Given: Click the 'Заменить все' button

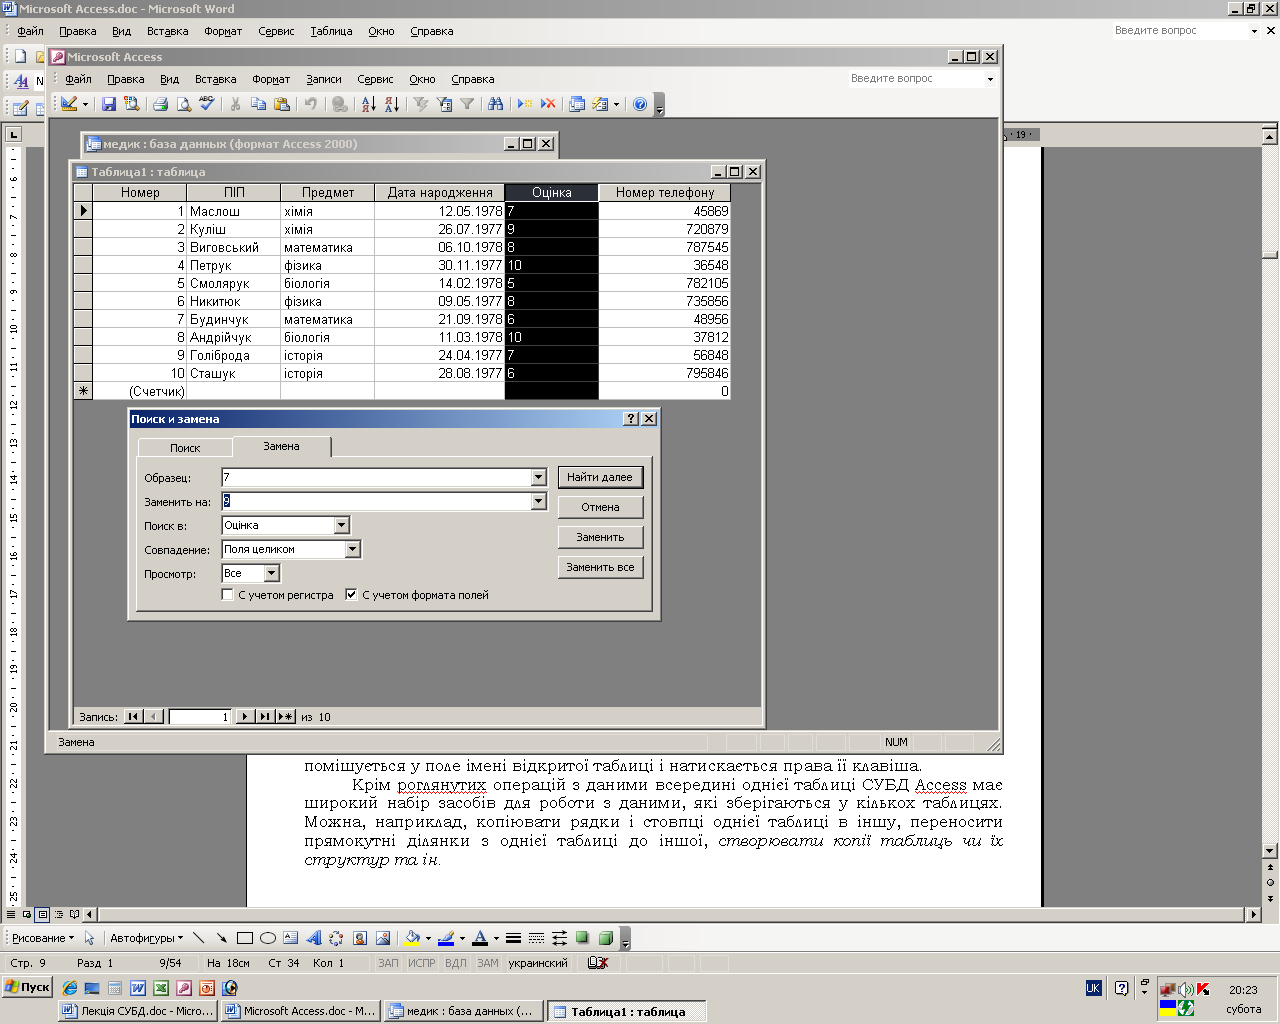Looking at the screenshot, I should (600, 567).
